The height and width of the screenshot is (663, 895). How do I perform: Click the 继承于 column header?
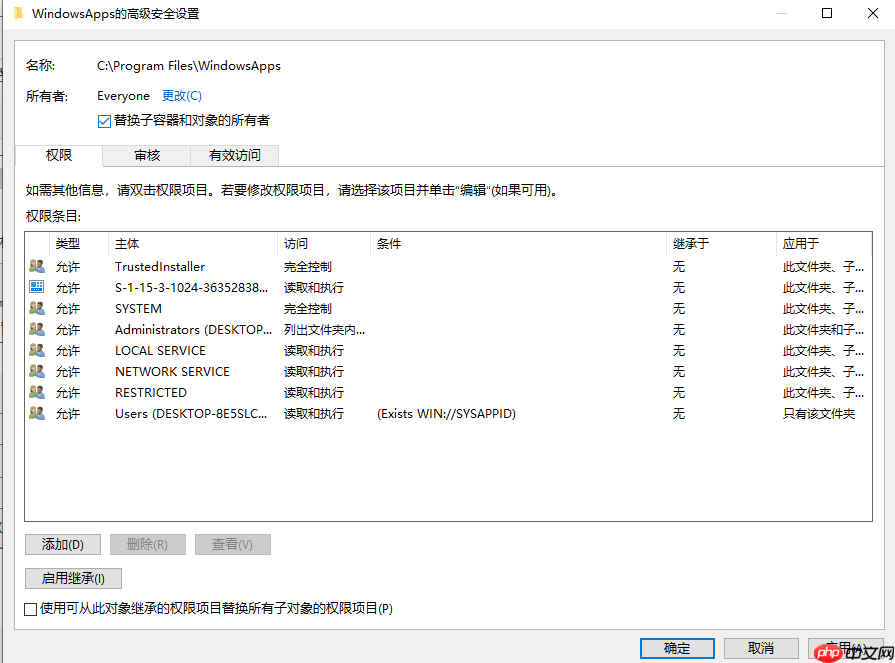point(721,244)
